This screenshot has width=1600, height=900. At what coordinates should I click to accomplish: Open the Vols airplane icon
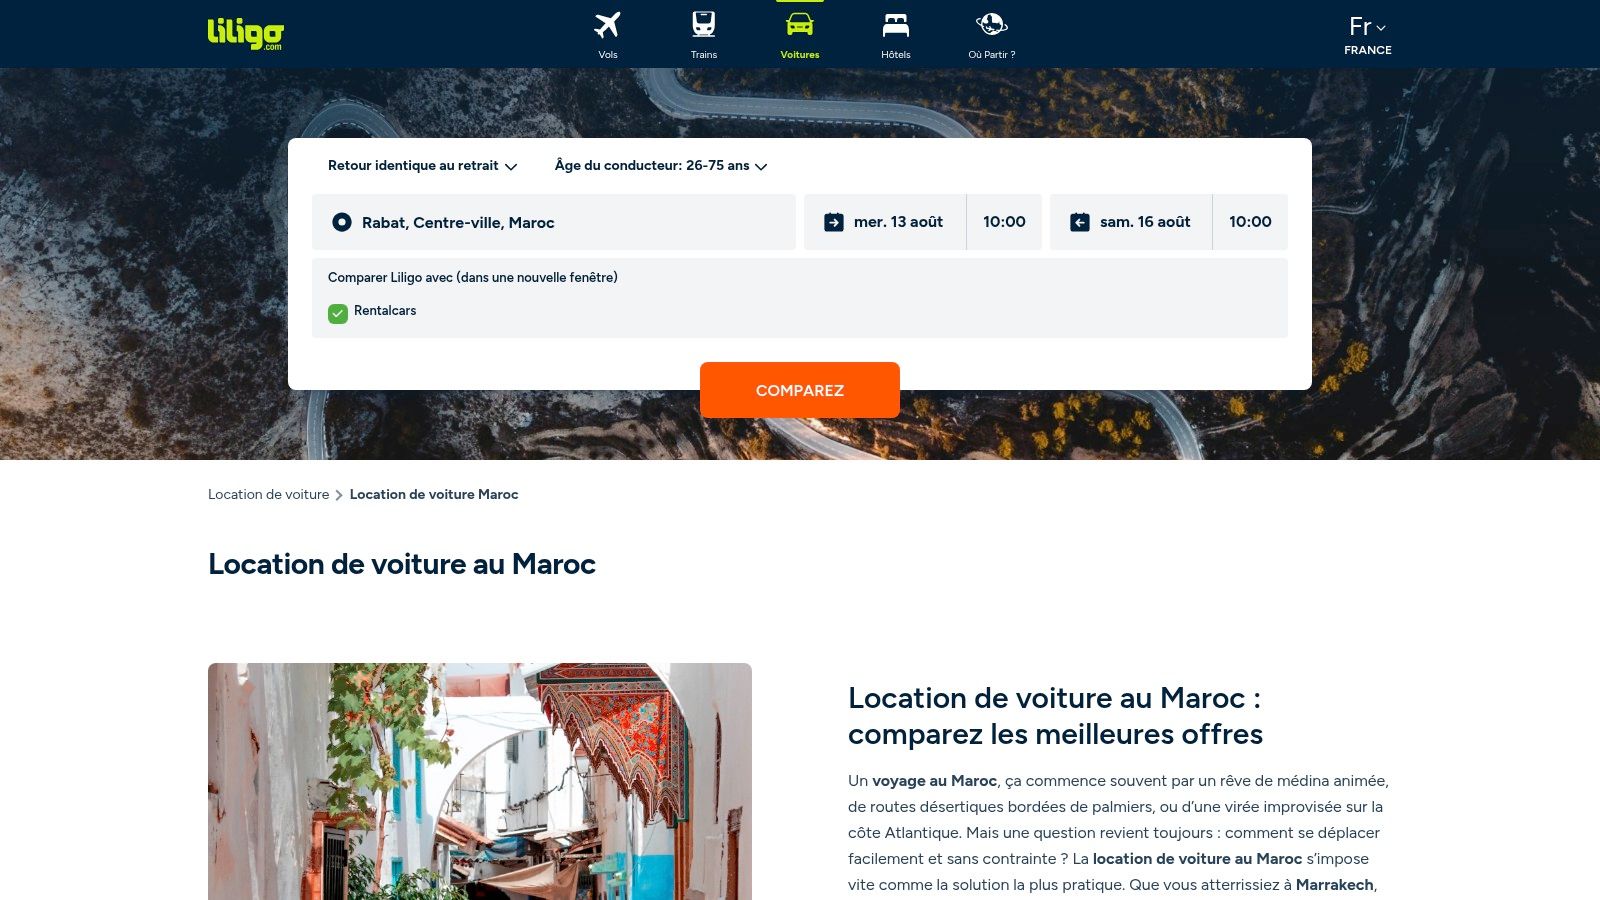click(607, 25)
